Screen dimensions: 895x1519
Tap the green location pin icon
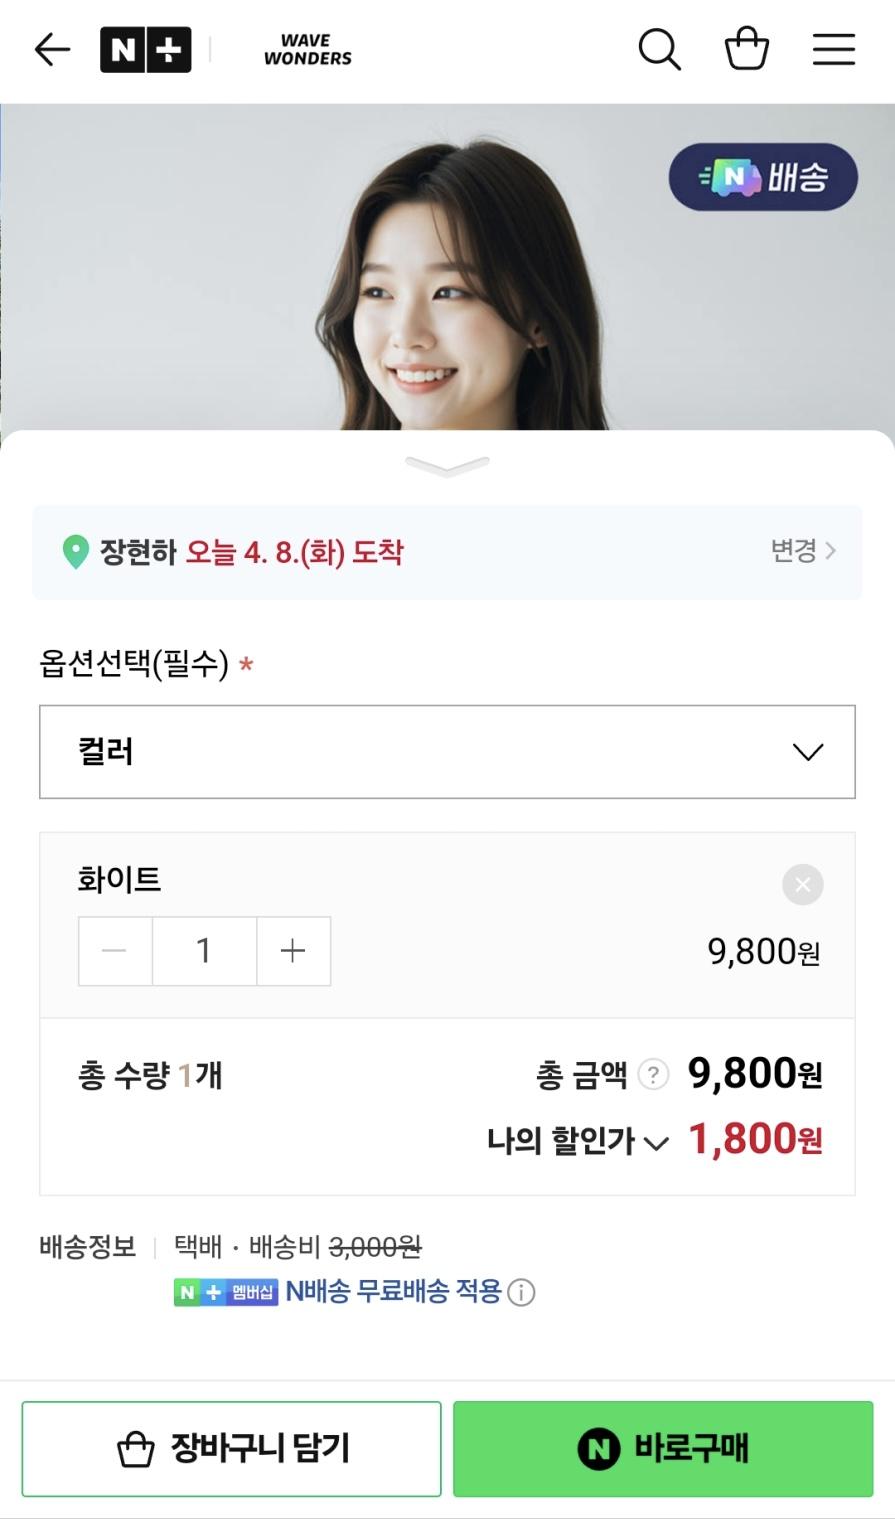76,552
